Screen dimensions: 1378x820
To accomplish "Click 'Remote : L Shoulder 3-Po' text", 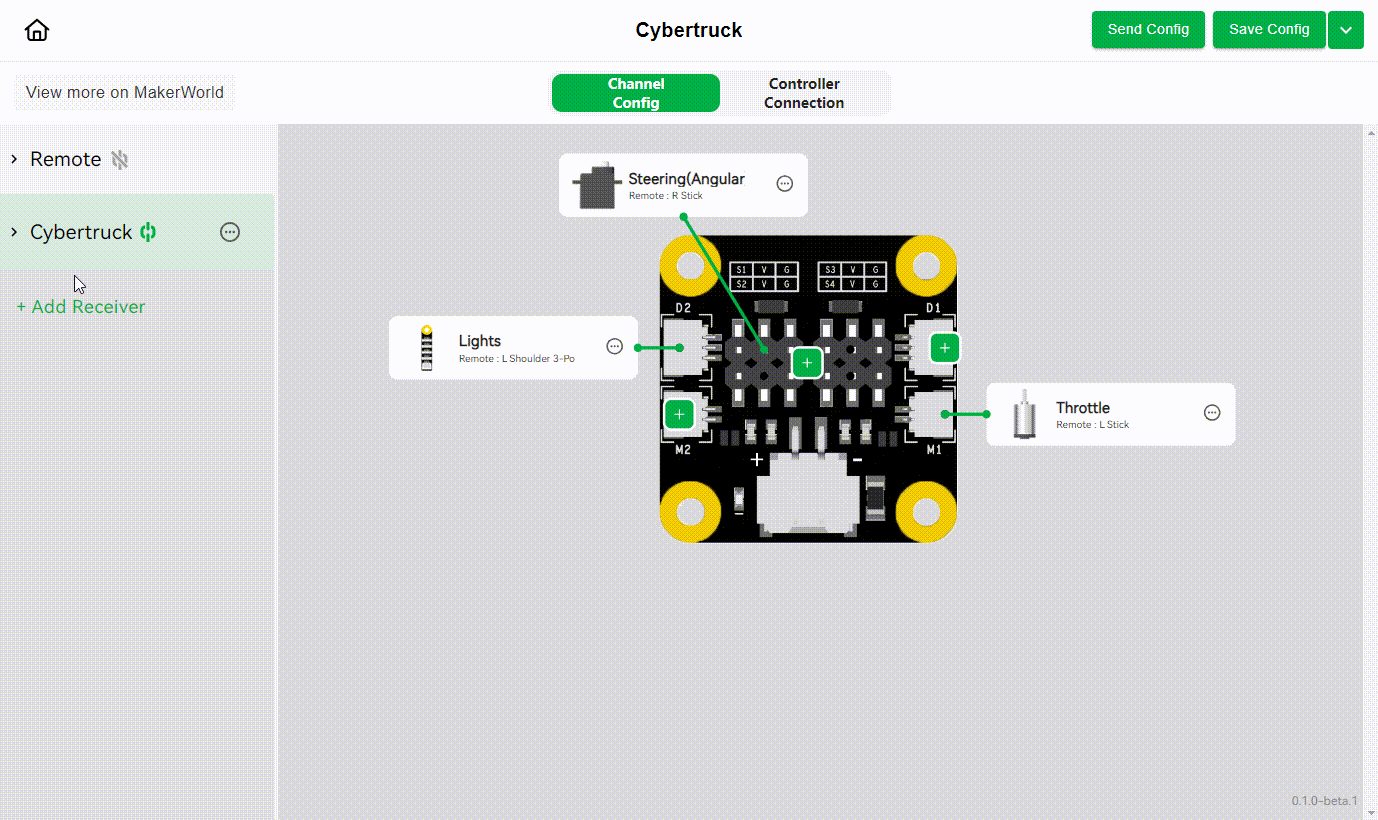I will 517,358.
